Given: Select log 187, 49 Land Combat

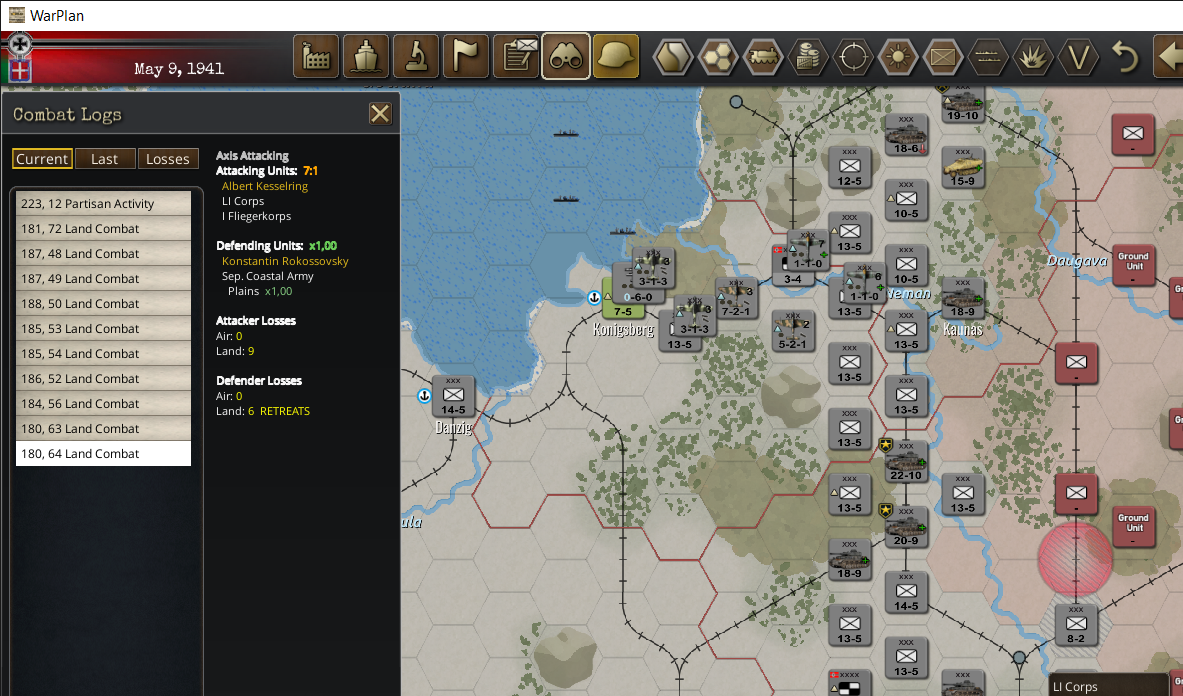Looking at the screenshot, I should pos(103,278).
